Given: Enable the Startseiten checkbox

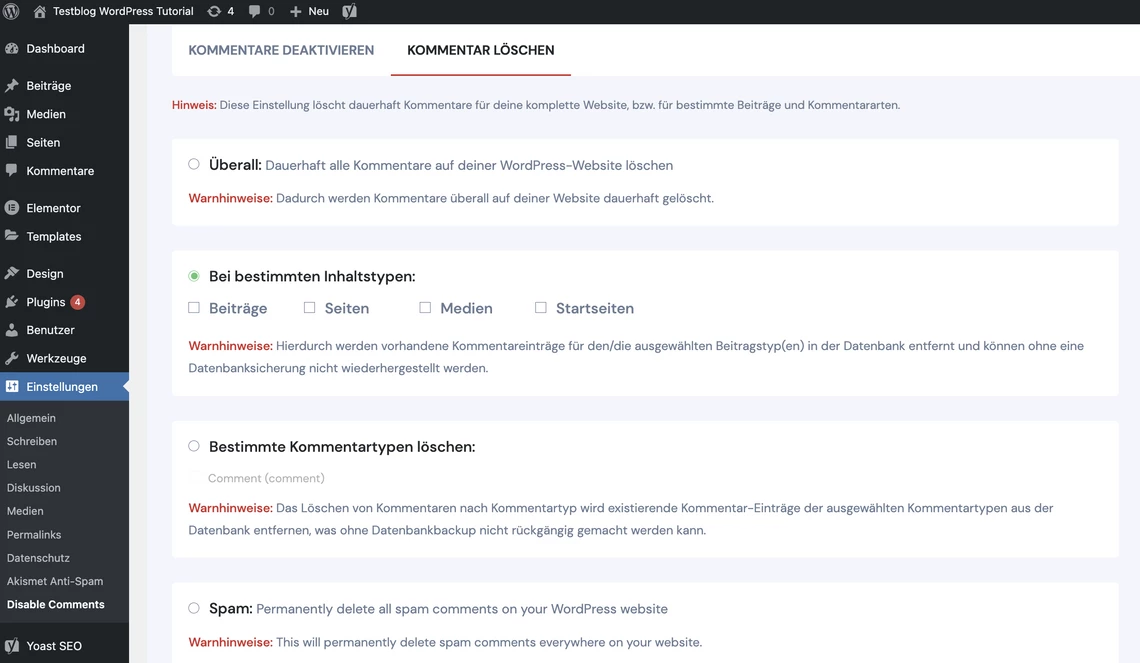Looking at the screenshot, I should tap(540, 307).
